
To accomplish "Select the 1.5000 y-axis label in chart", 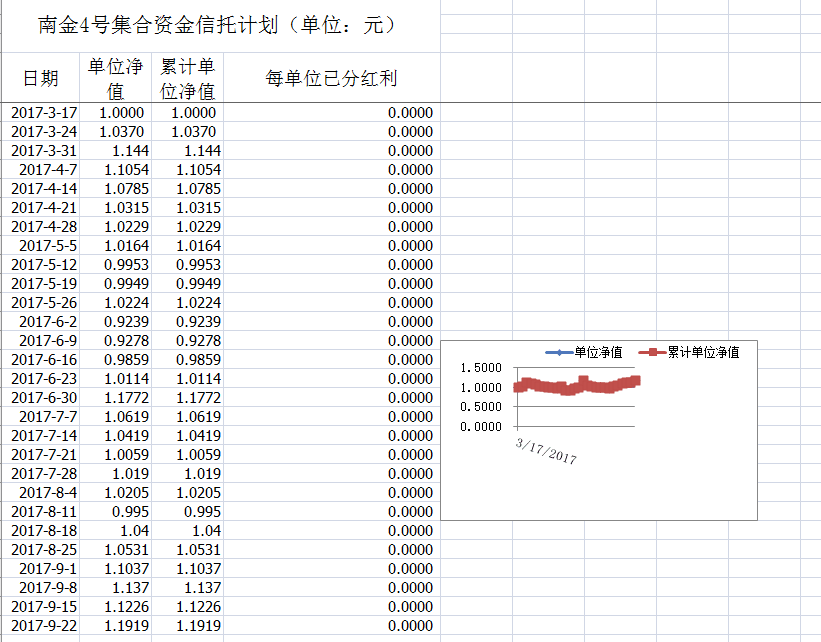I will [x=481, y=369].
